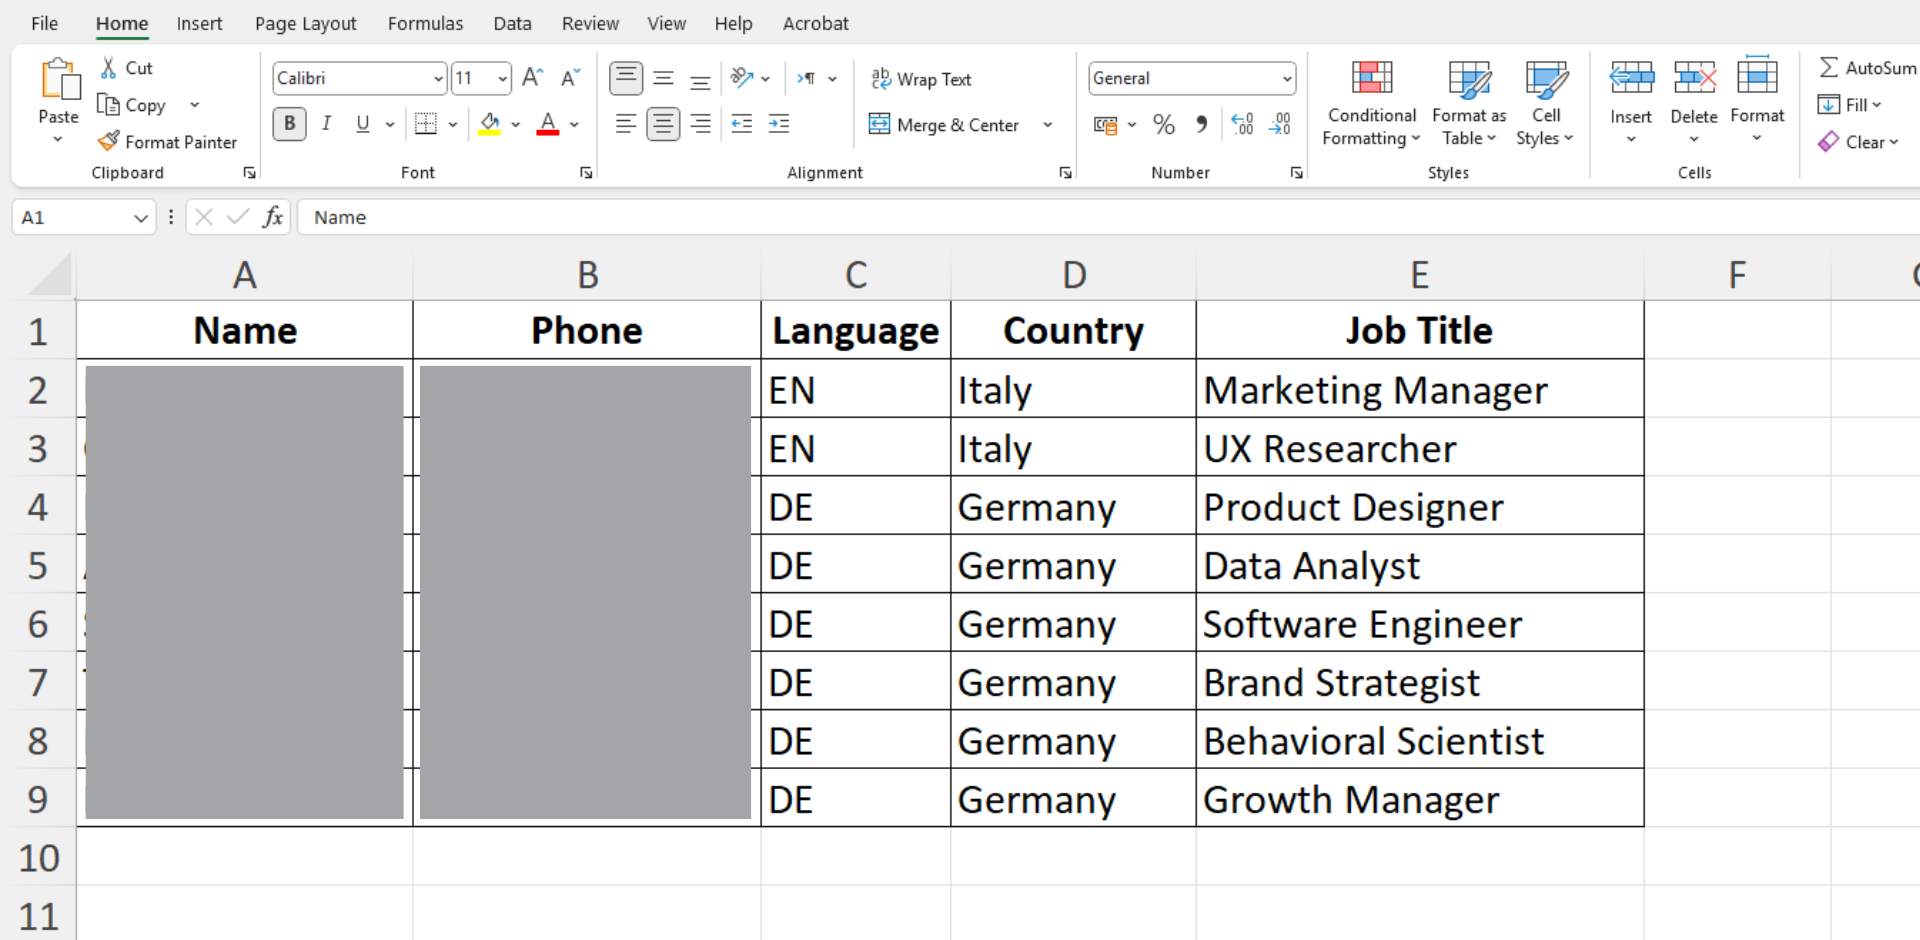The image size is (1920, 940).
Task: Select the Marketing Manager cell
Action: click(1418, 390)
